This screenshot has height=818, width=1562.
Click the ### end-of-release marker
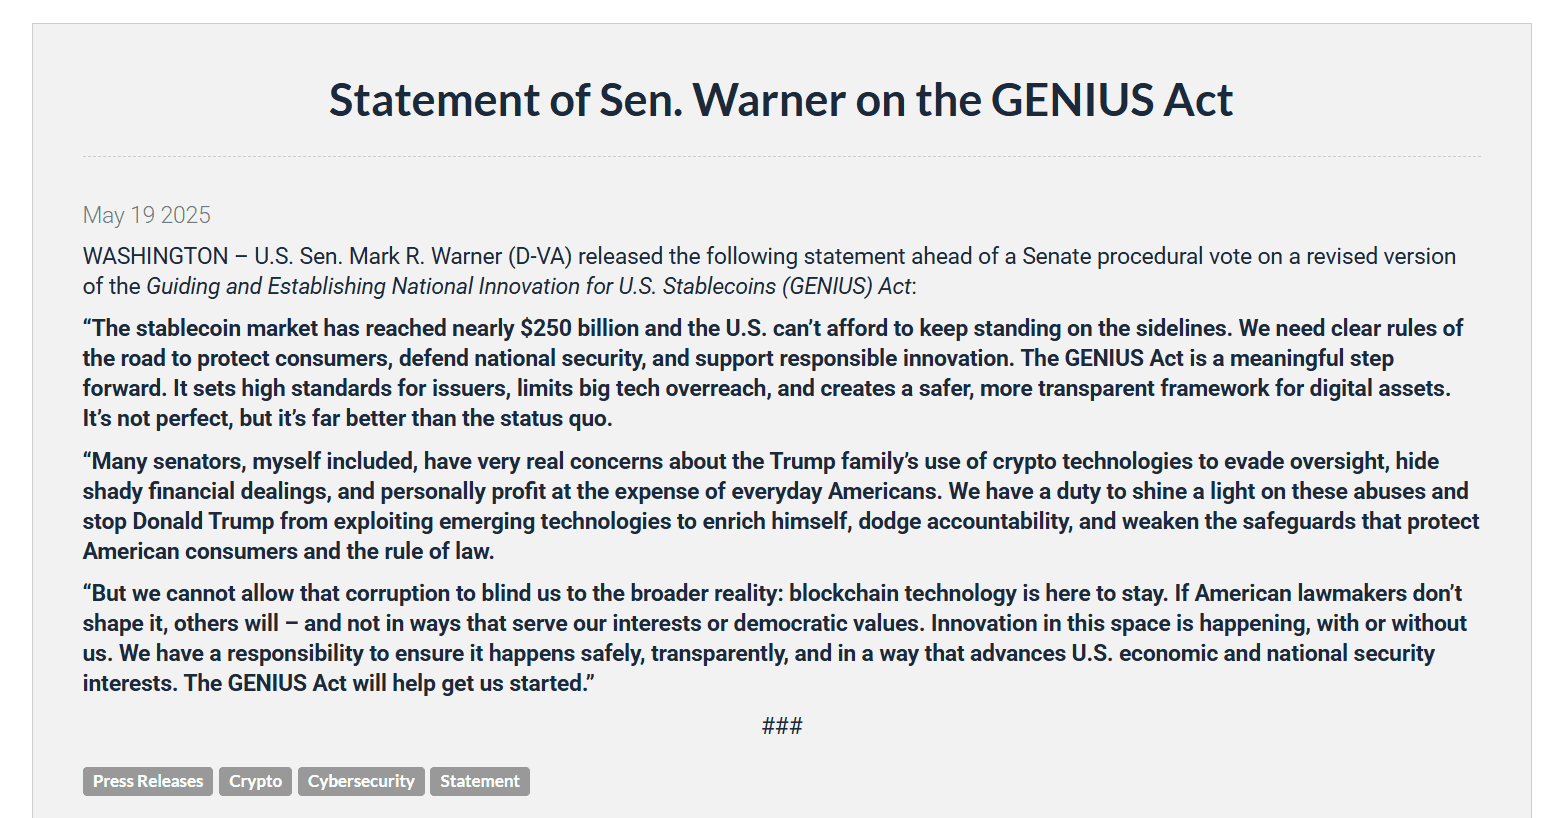point(781,725)
